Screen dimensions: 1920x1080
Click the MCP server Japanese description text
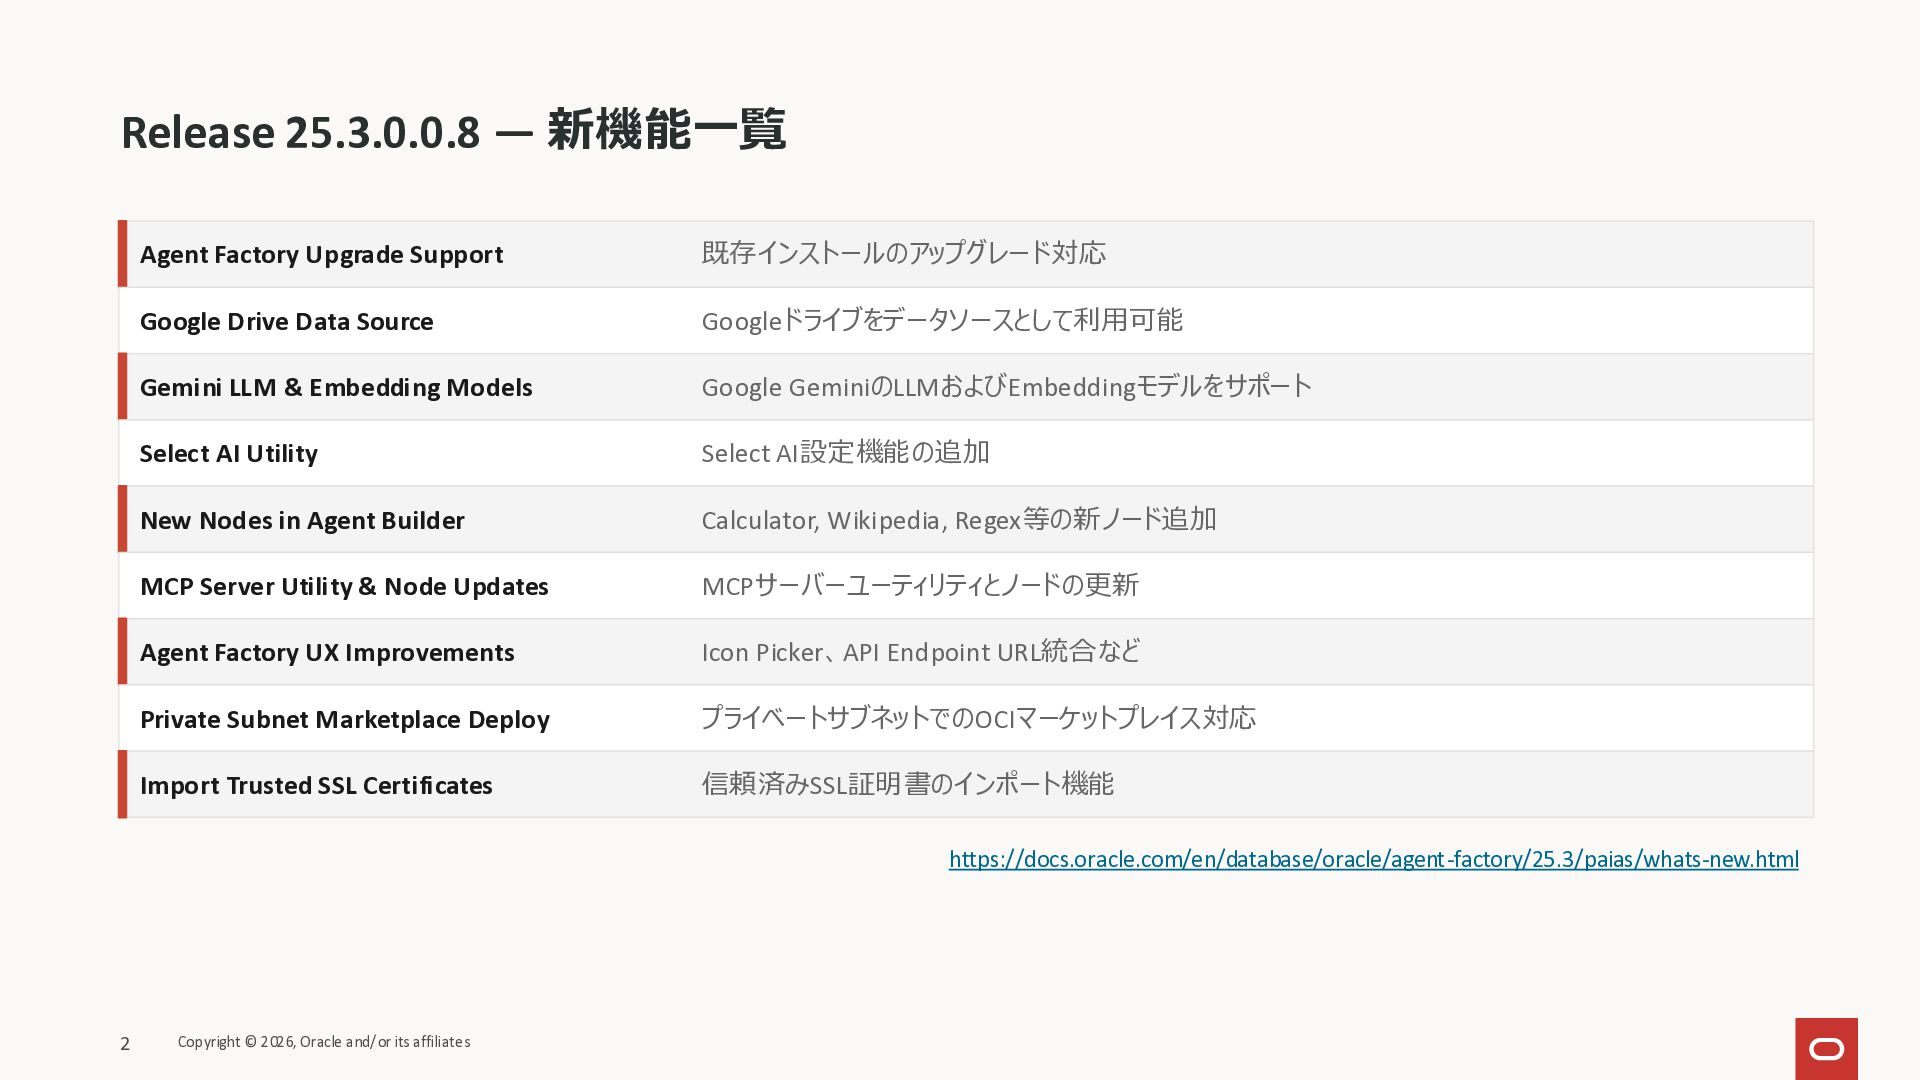920,586
